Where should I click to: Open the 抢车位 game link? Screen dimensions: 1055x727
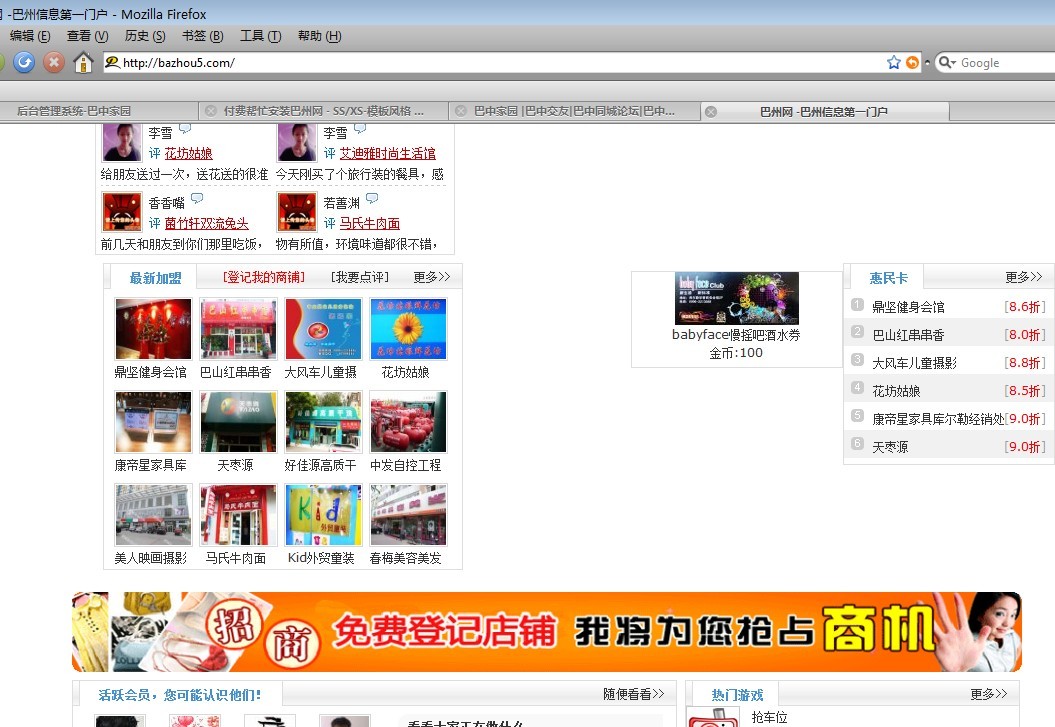coord(769,718)
